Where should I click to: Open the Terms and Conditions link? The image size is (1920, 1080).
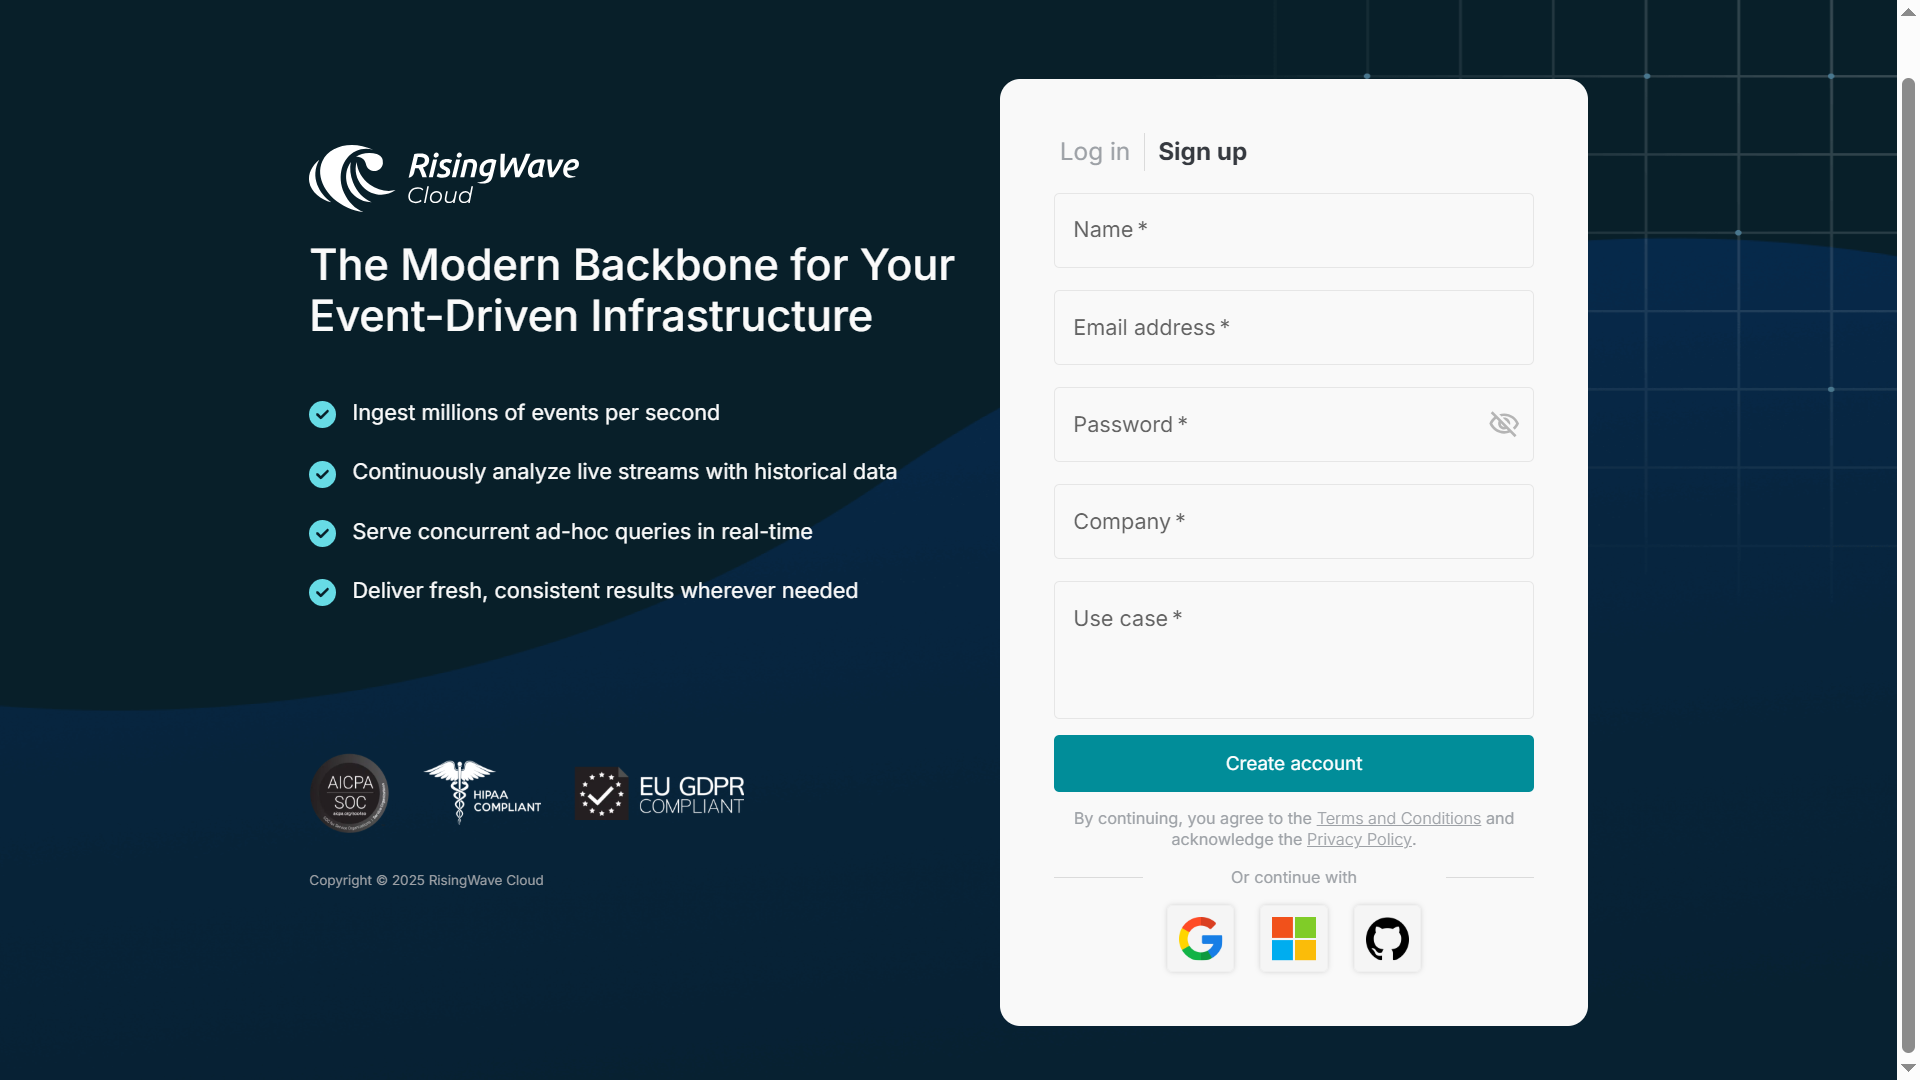pos(1398,818)
